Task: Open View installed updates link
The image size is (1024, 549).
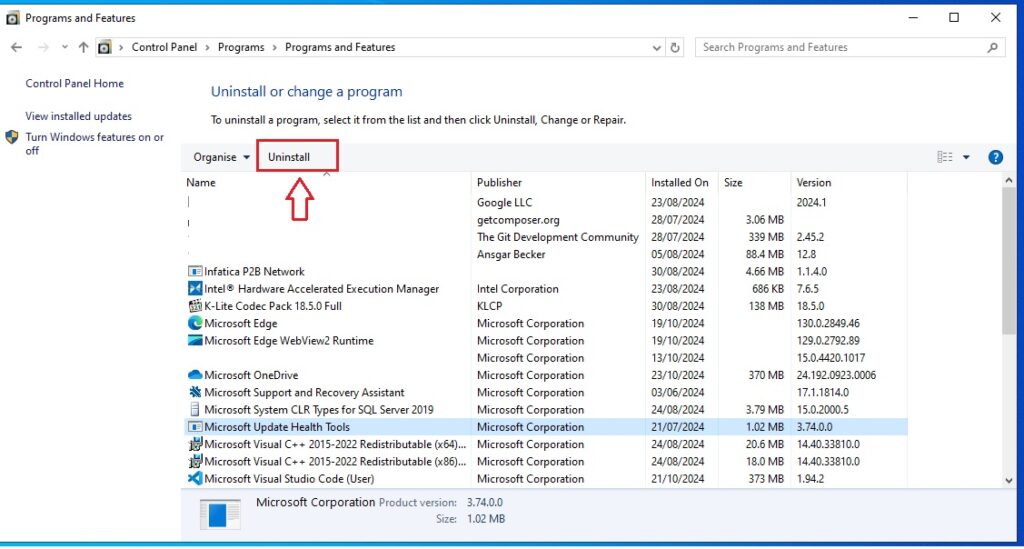Action: tap(78, 116)
